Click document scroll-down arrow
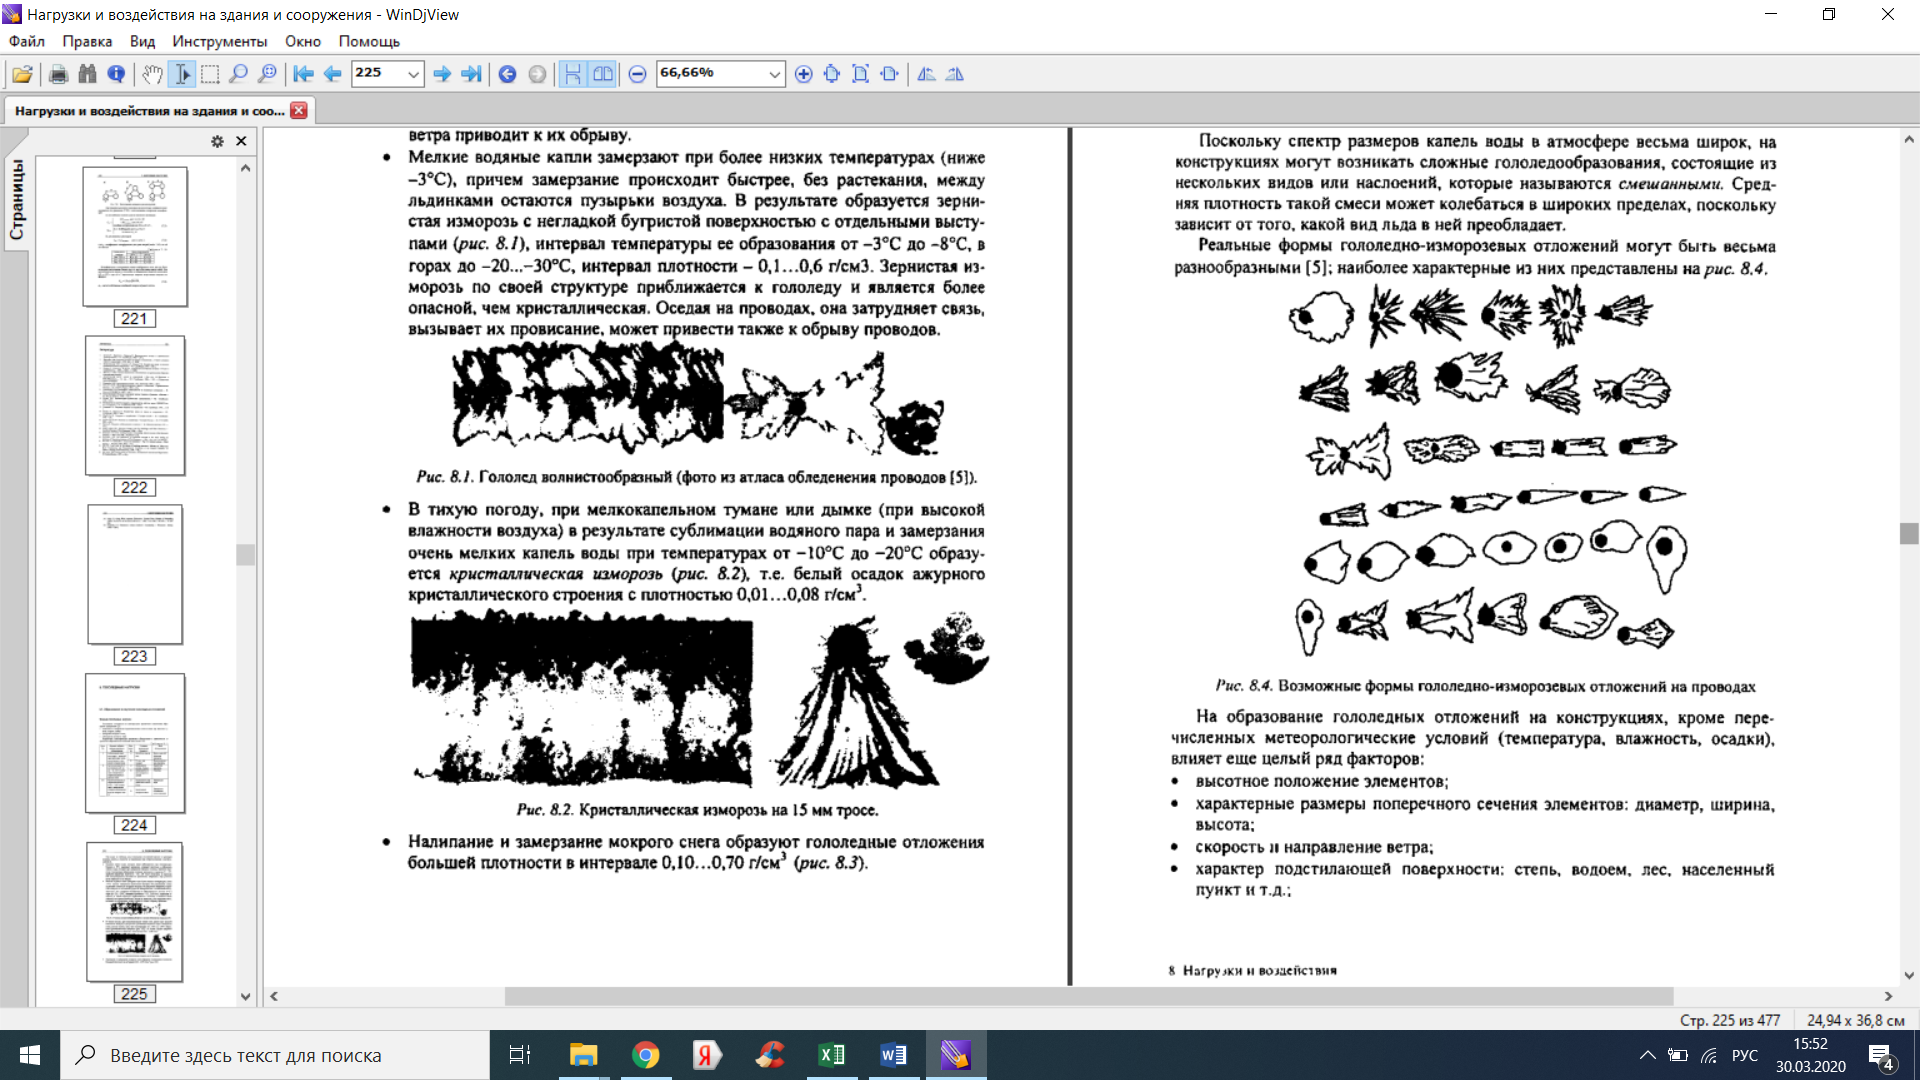Image resolution: width=1920 pixels, height=1080 pixels. 1909,975
